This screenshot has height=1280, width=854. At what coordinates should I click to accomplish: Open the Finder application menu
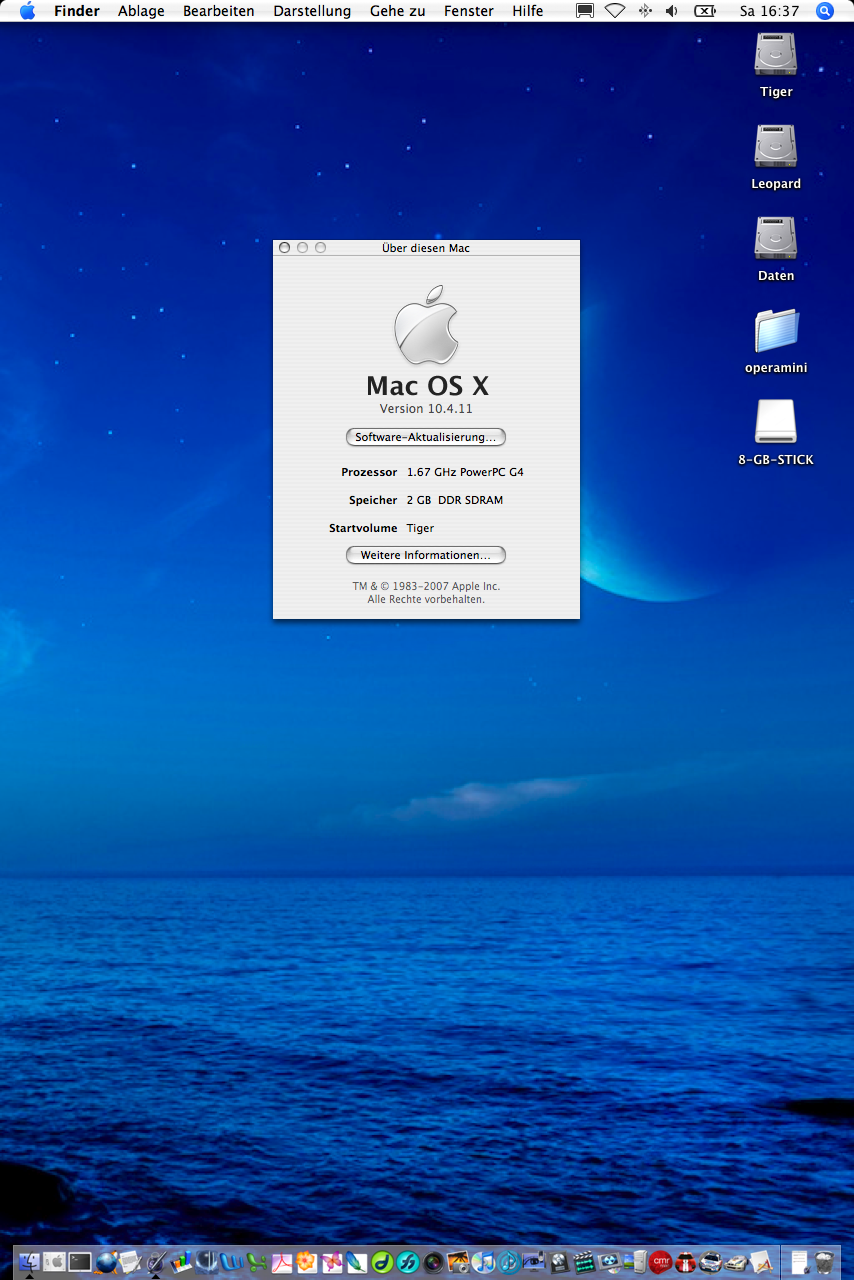pyautogui.click(x=77, y=11)
